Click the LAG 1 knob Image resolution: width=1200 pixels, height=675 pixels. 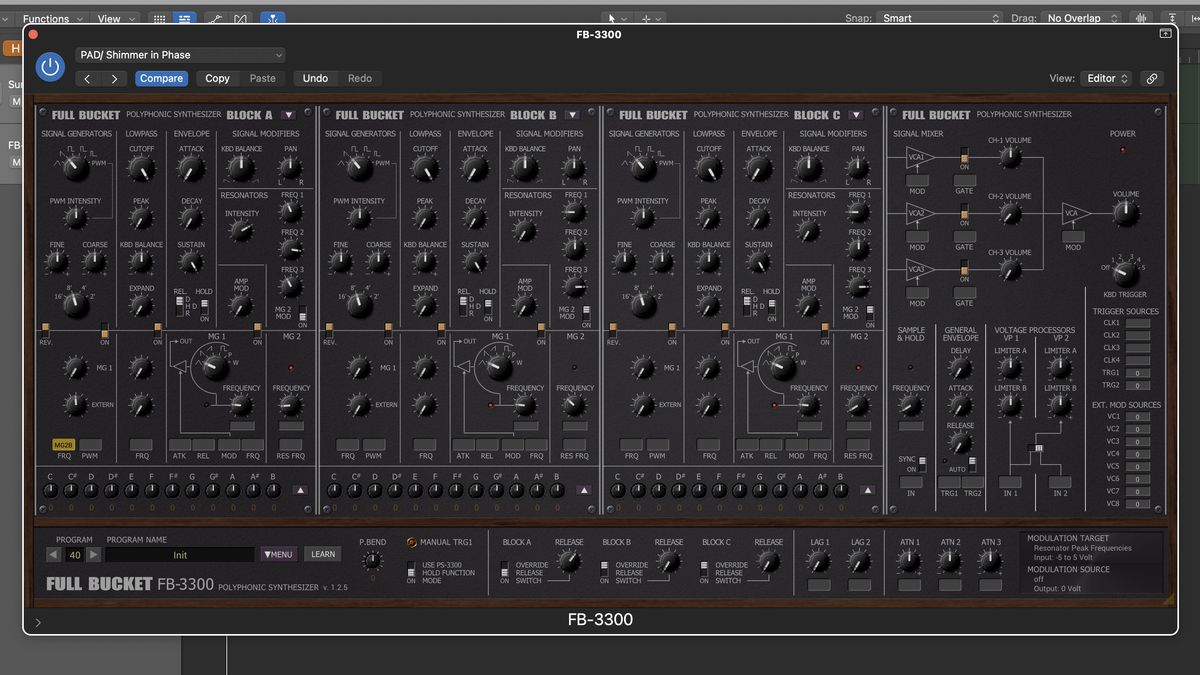[820, 561]
